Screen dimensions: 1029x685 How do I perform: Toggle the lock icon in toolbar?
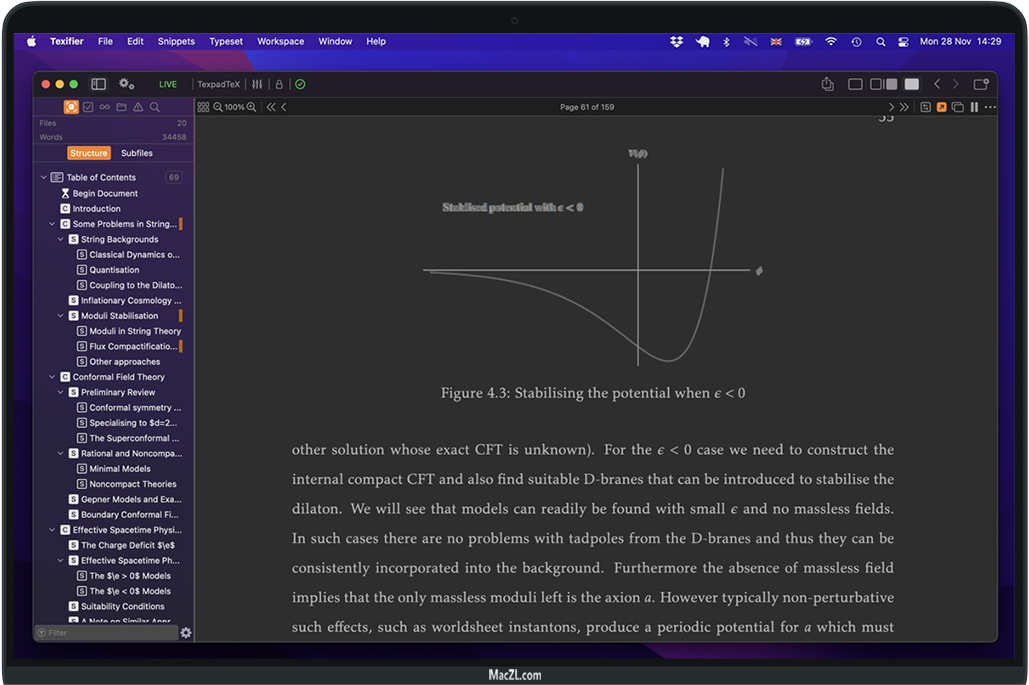tap(279, 85)
